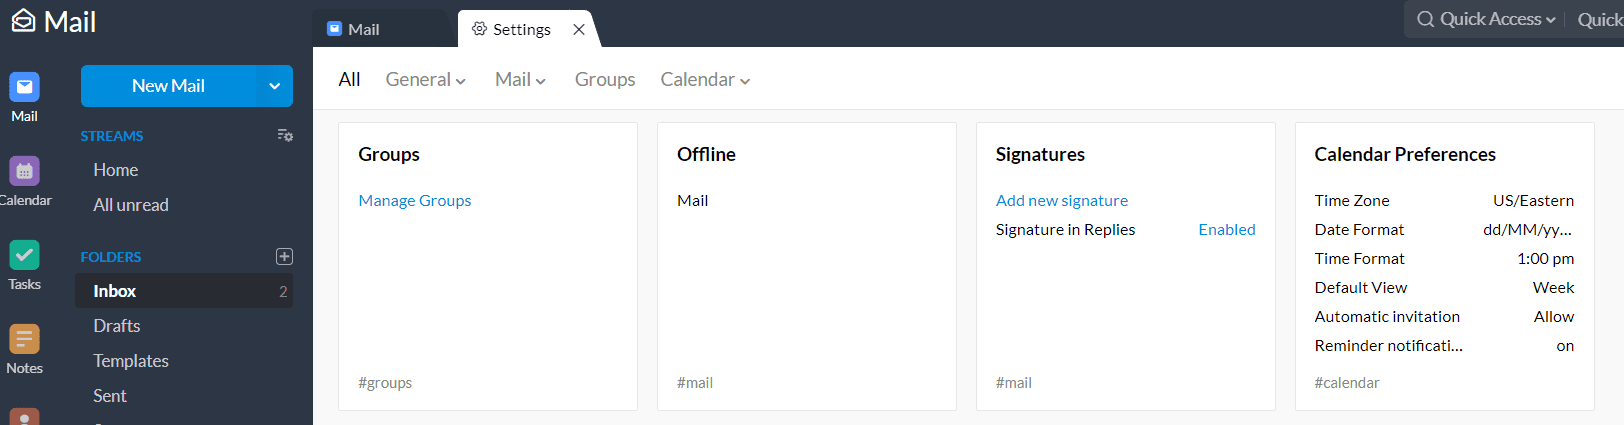Toggle Signature in Replies Enabled setting

point(1226,230)
